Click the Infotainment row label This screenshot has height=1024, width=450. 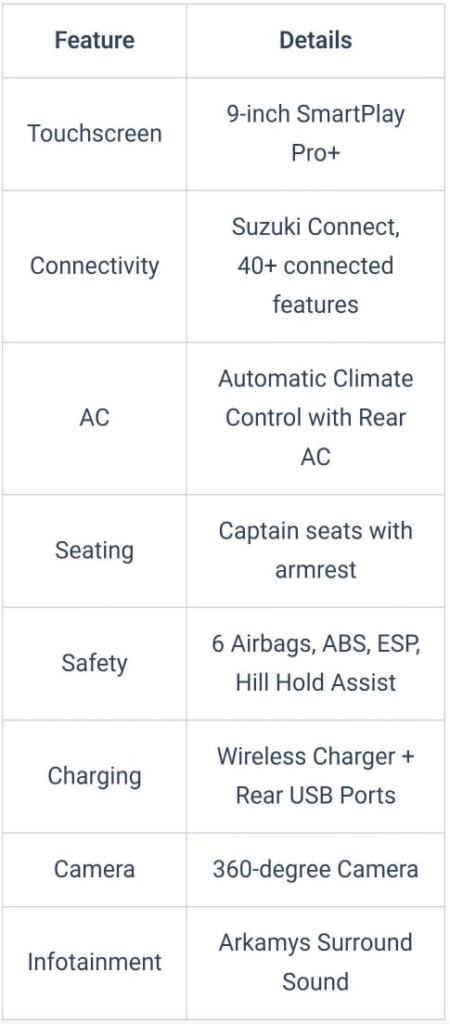(95, 963)
